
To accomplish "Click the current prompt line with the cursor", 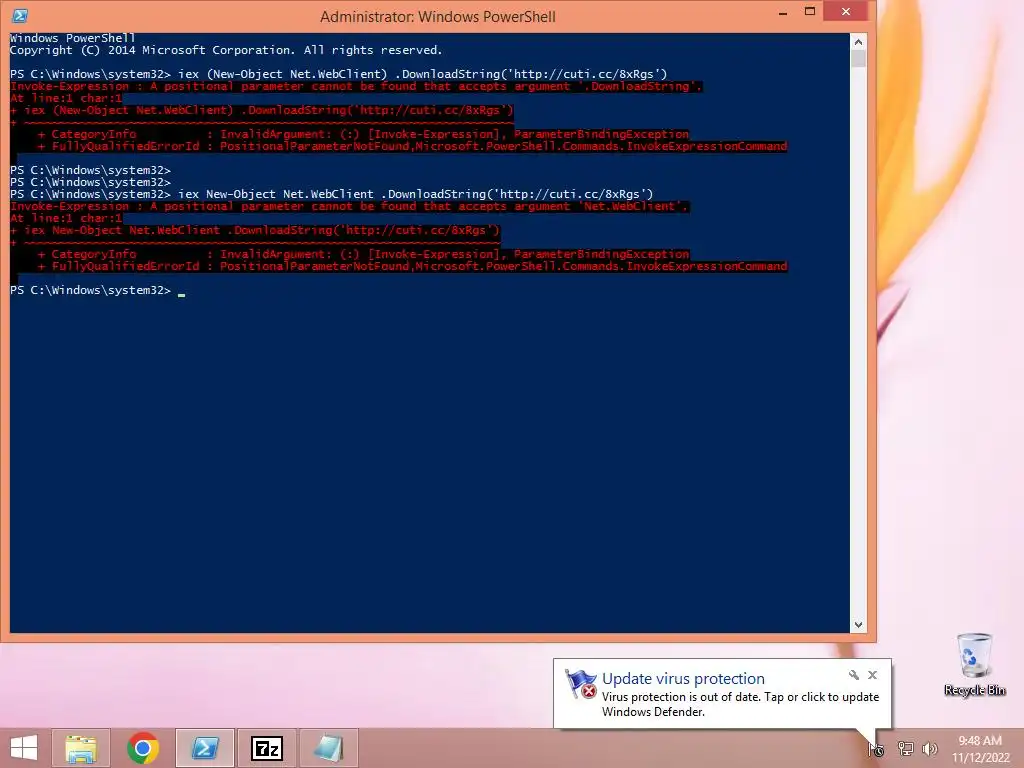I will pos(98,291).
